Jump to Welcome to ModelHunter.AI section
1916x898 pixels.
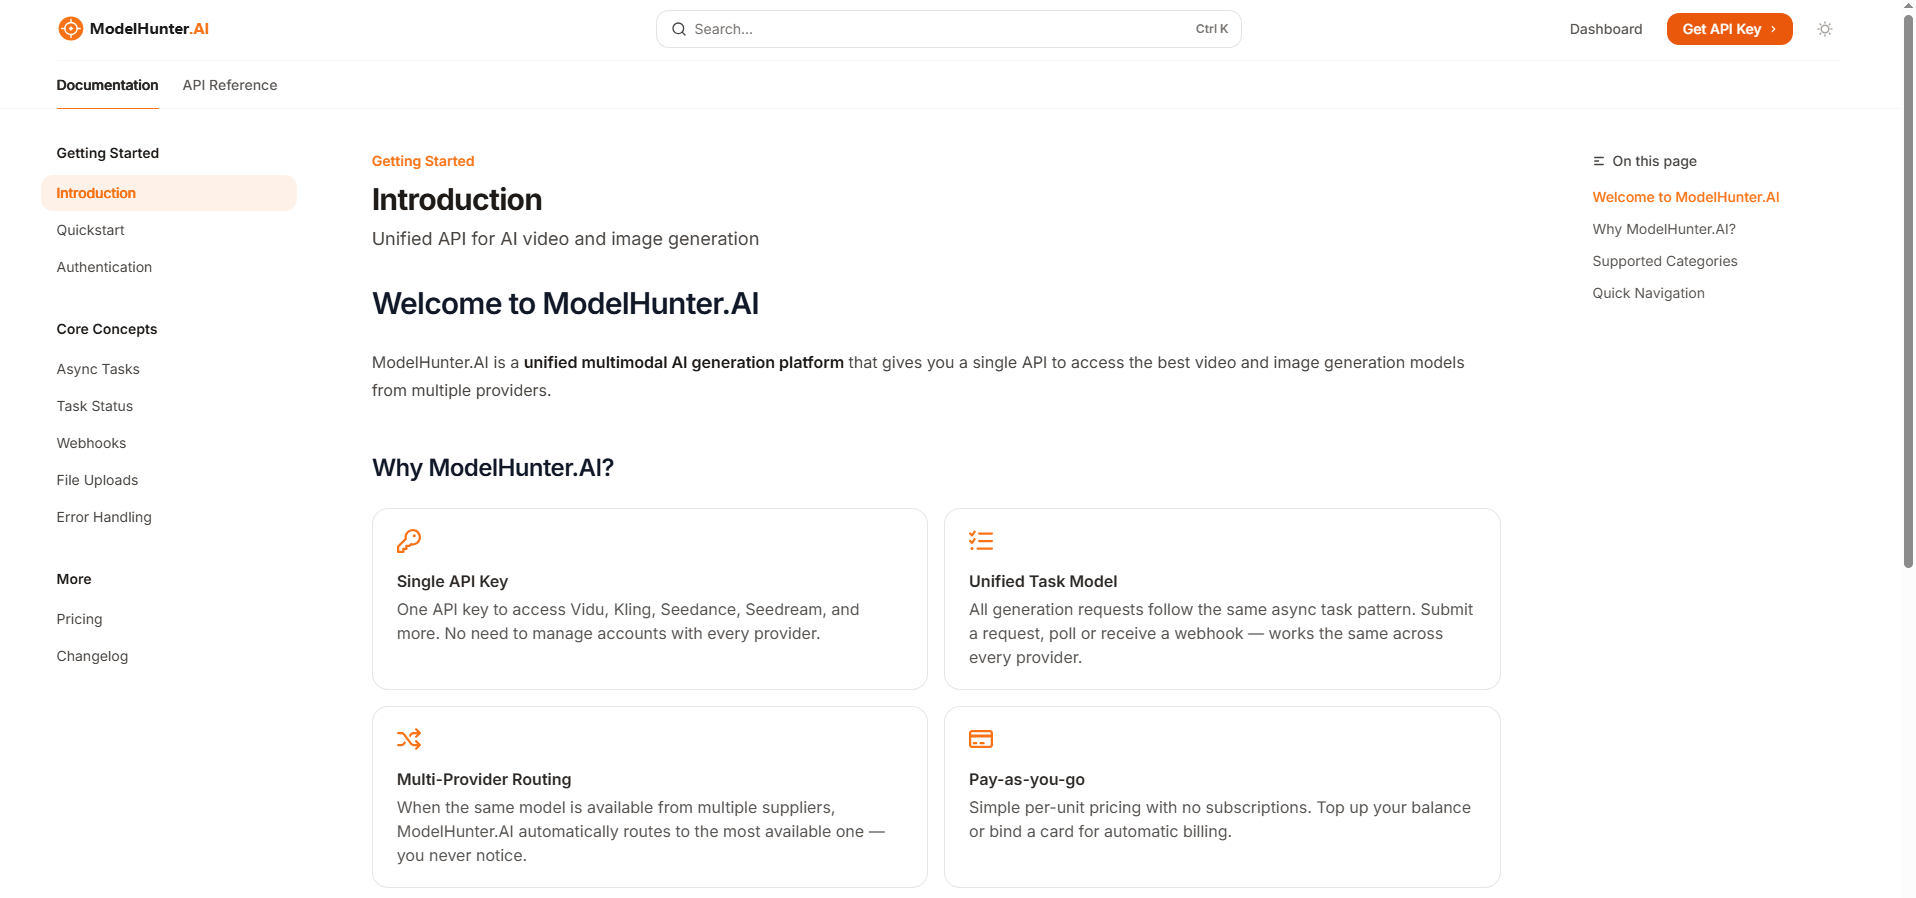[1686, 197]
